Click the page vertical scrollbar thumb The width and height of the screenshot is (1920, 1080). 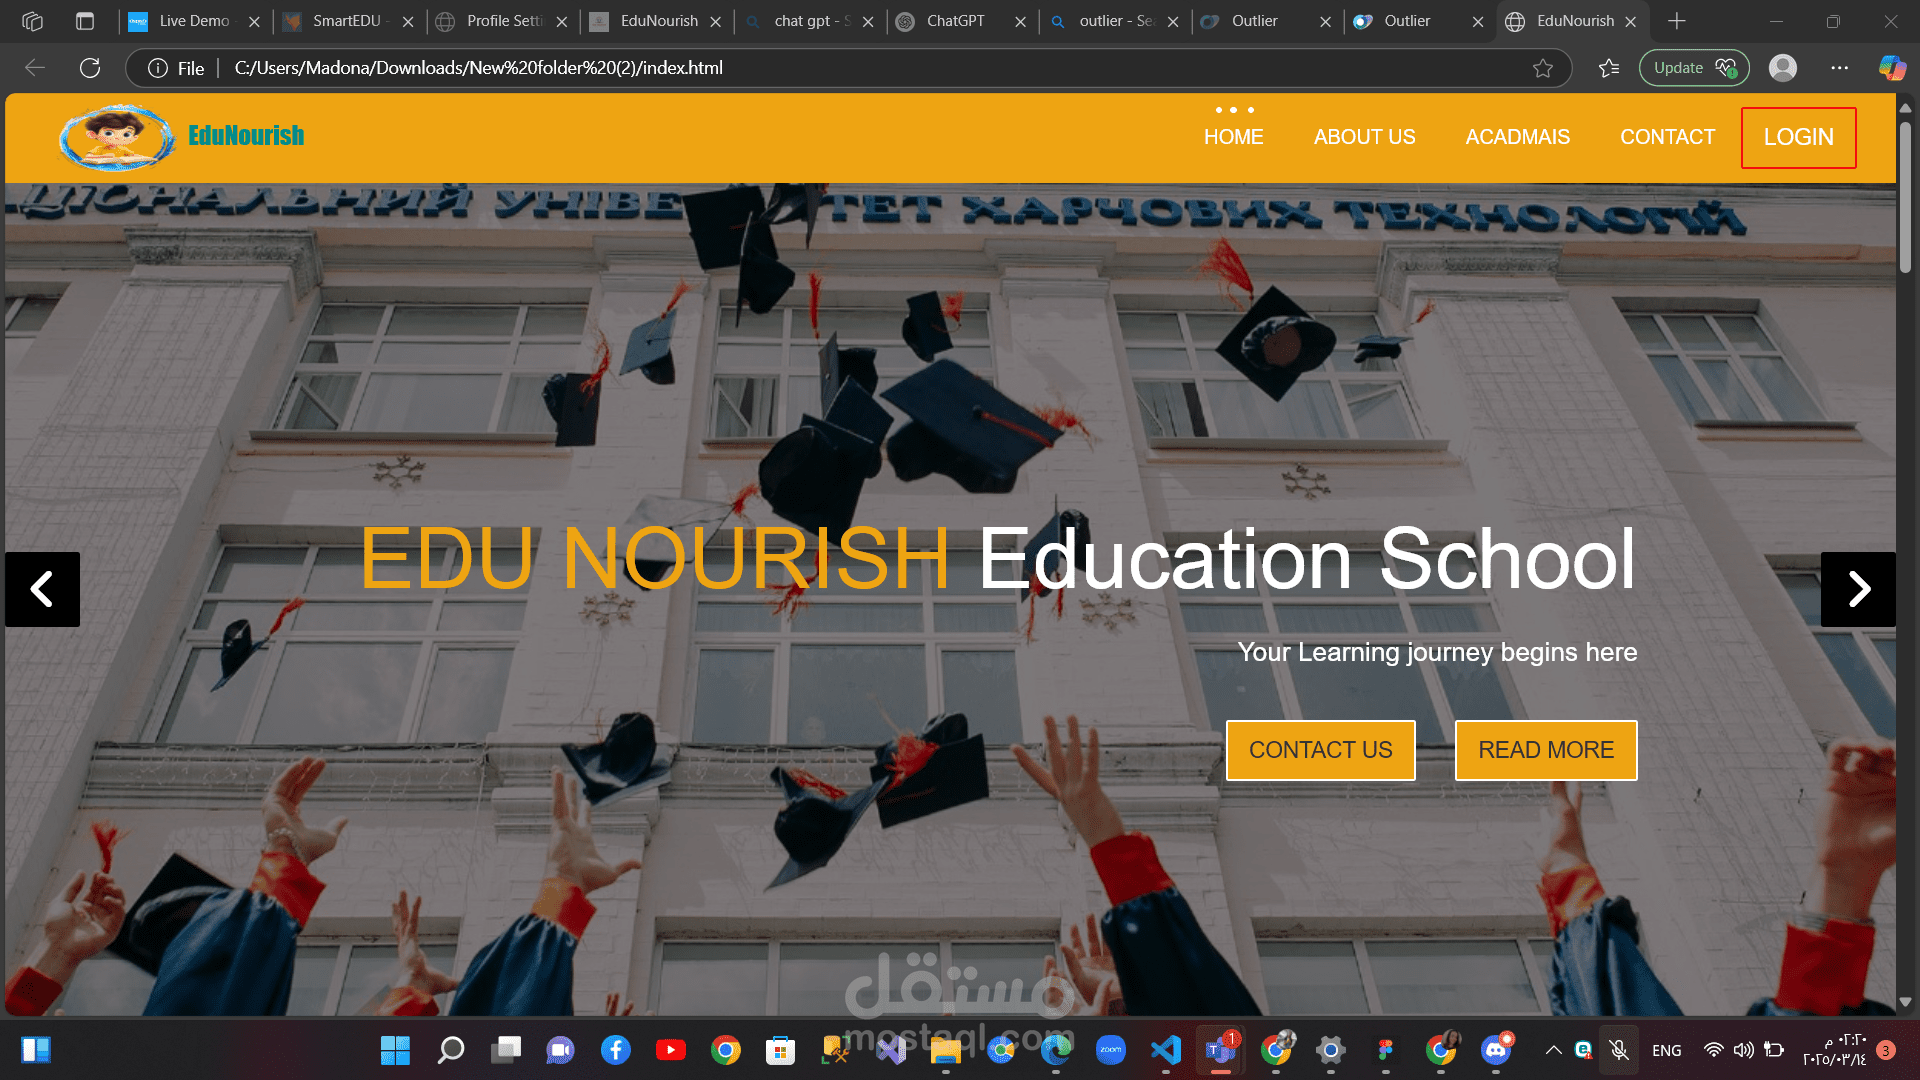pos(1905,198)
